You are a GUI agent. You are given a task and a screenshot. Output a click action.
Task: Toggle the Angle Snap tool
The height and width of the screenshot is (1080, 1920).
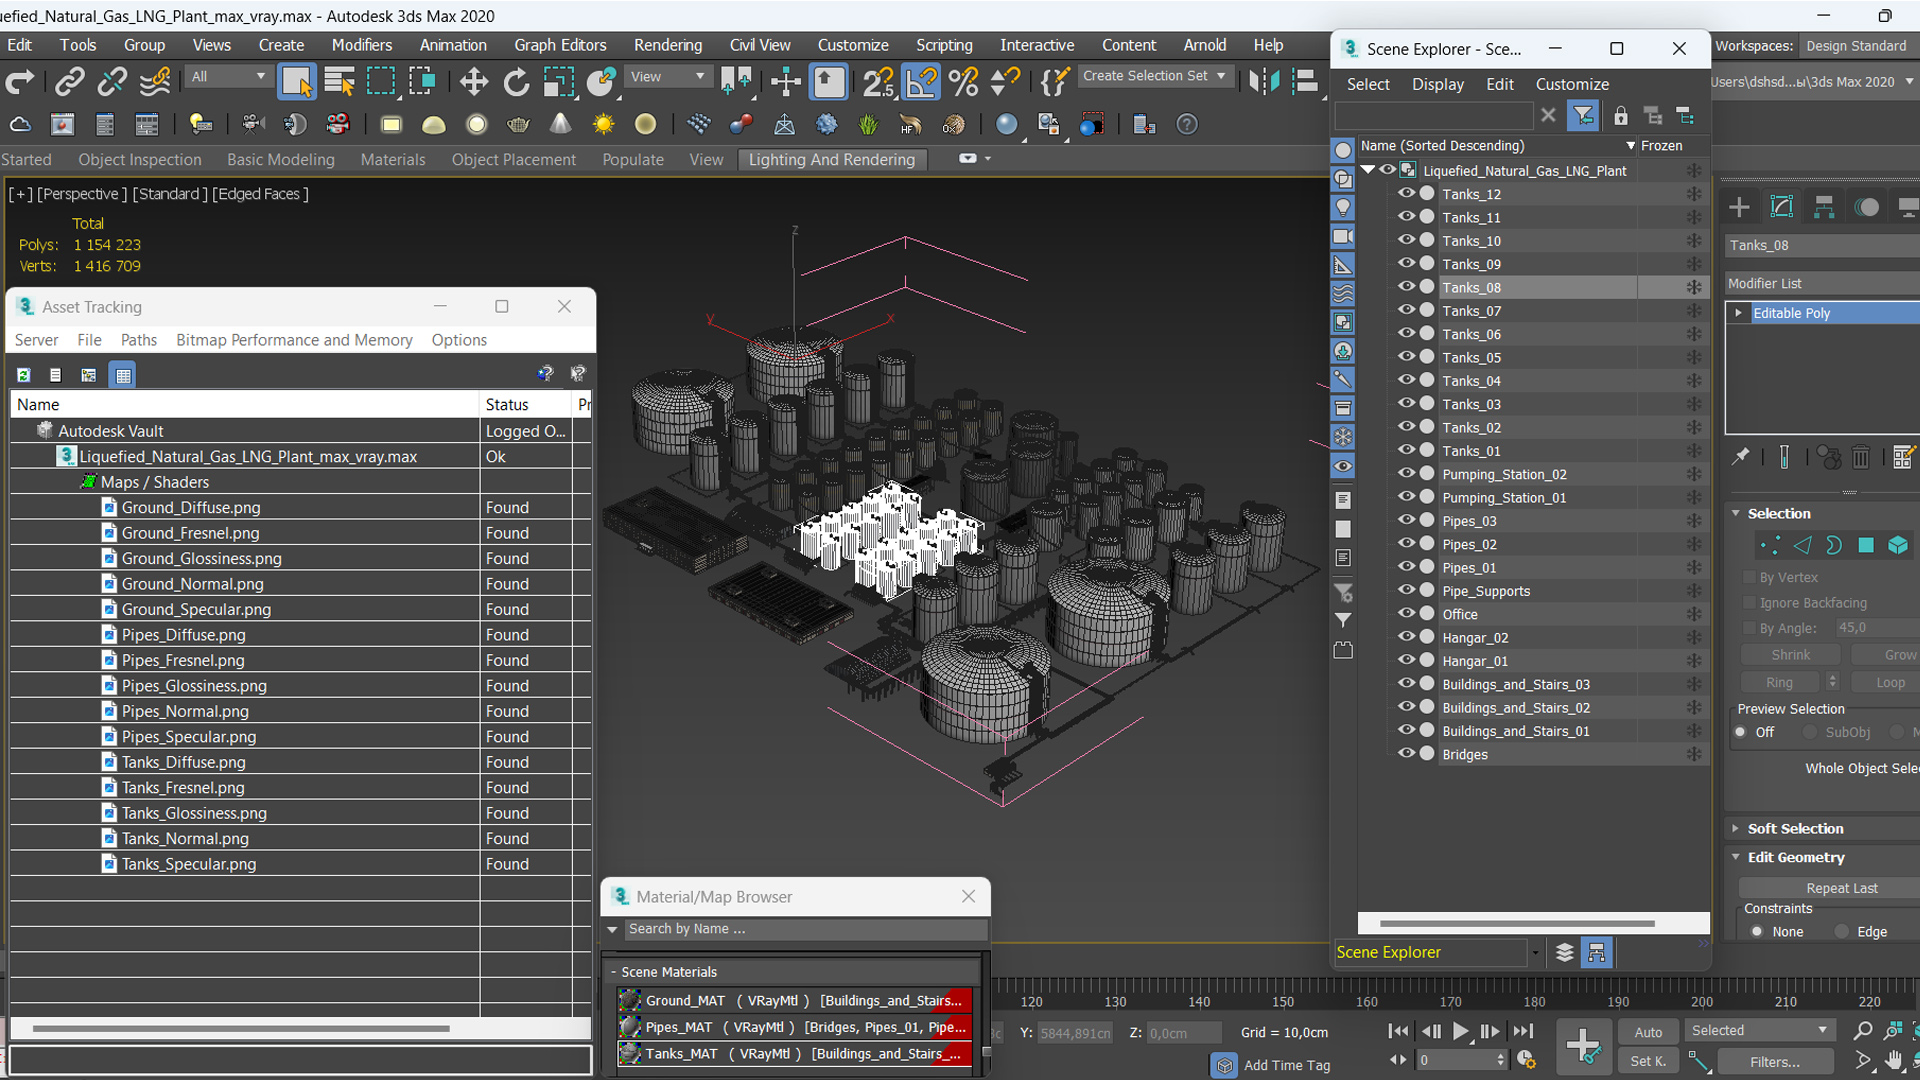click(x=921, y=82)
